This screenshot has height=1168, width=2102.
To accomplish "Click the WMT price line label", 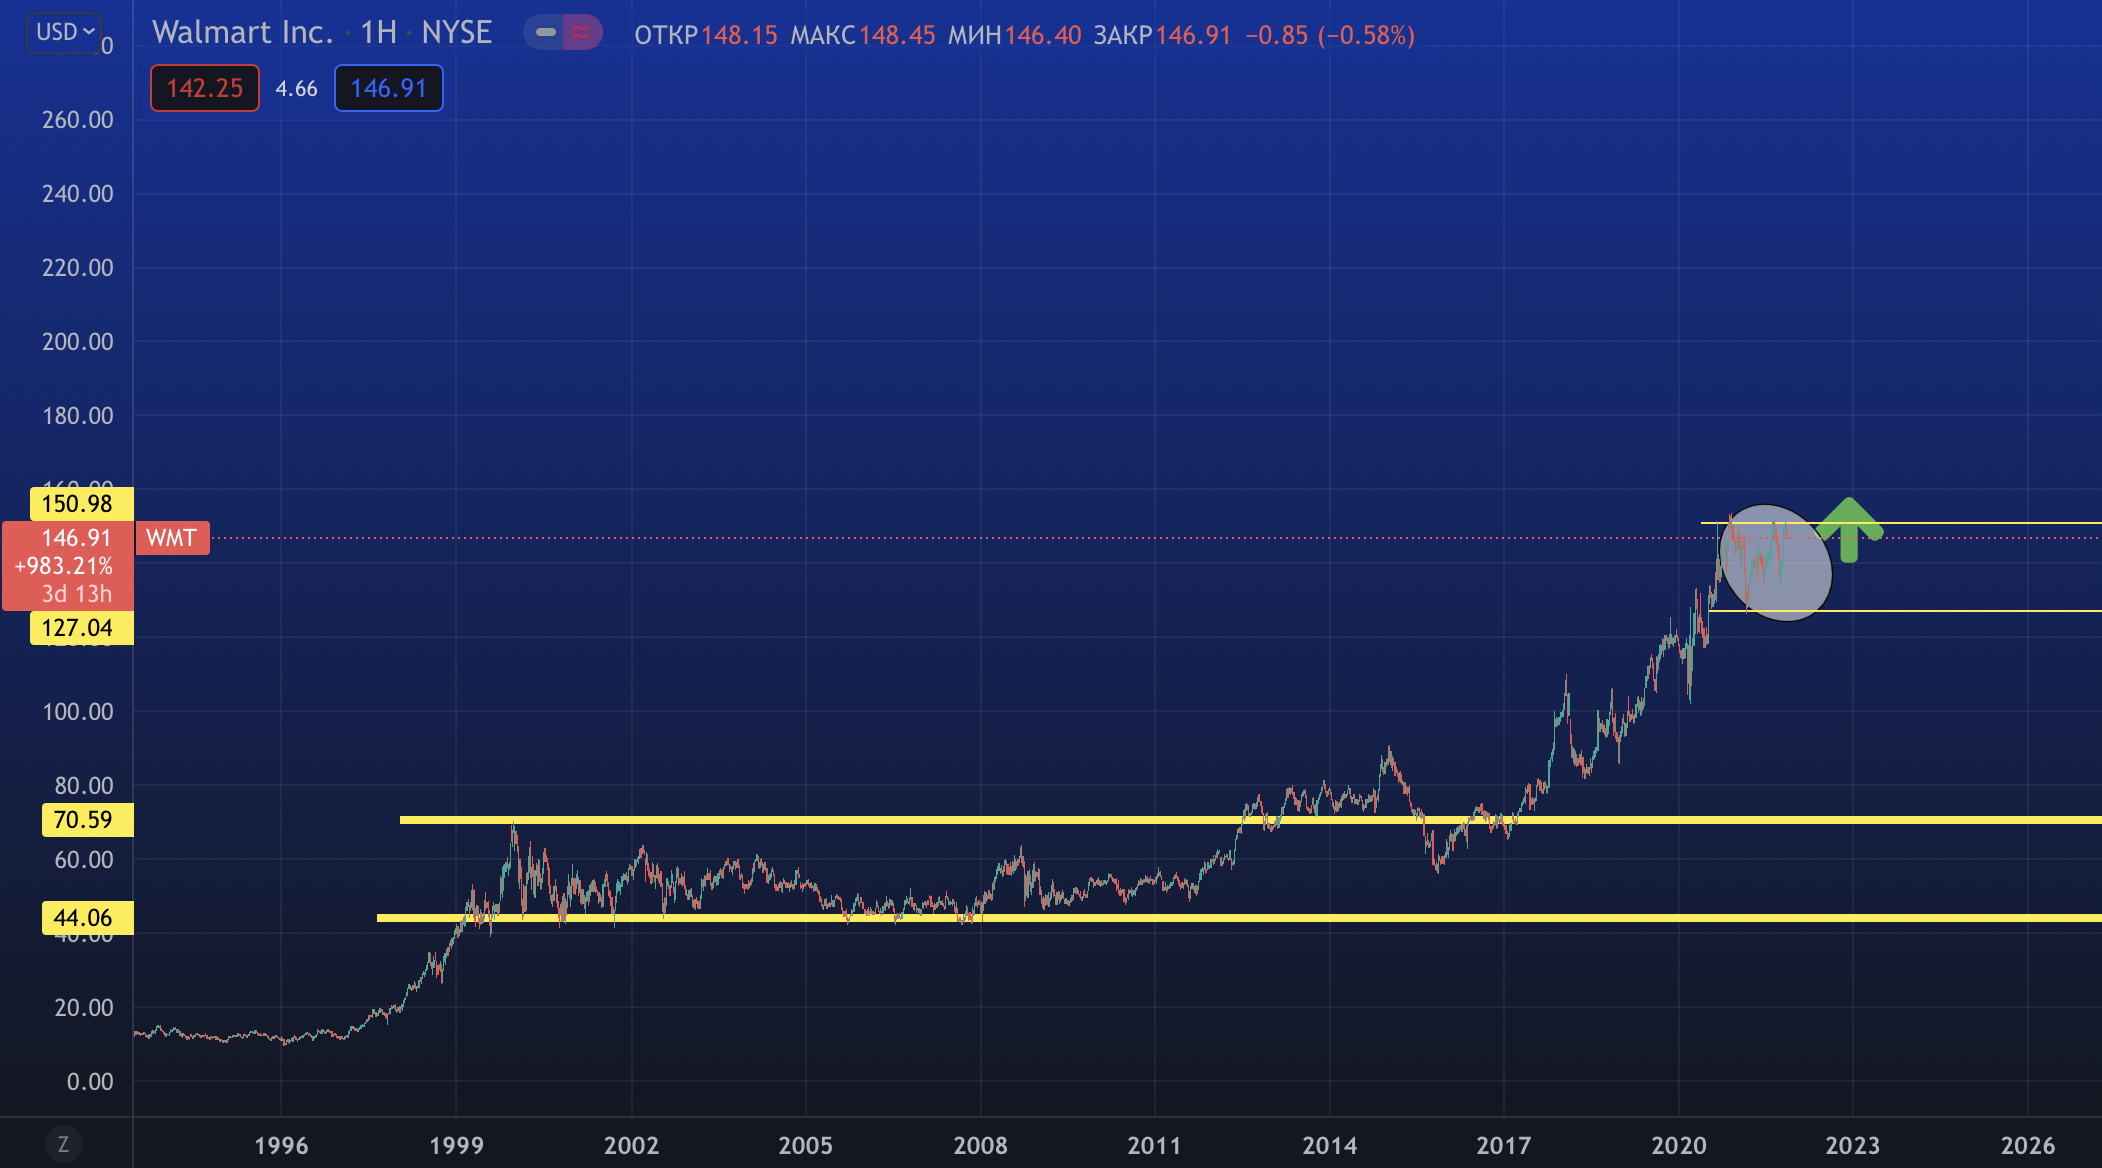I will click(x=171, y=538).
